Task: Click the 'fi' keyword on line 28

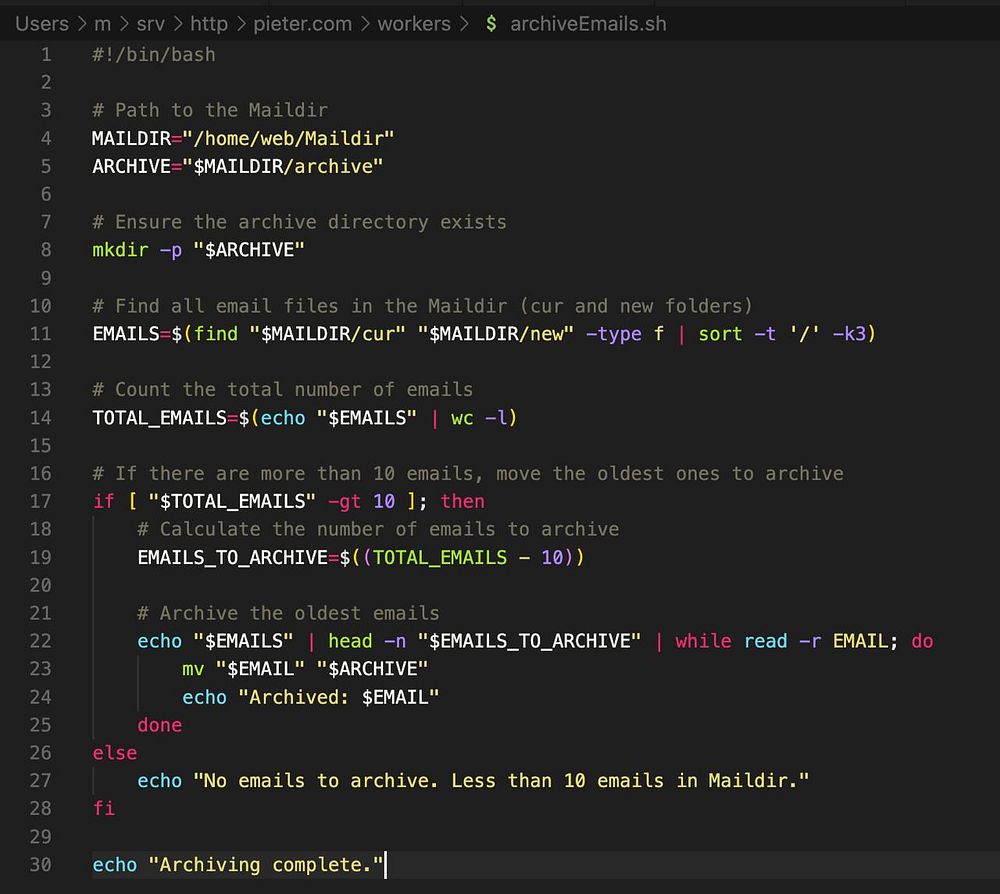Action: tap(103, 809)
